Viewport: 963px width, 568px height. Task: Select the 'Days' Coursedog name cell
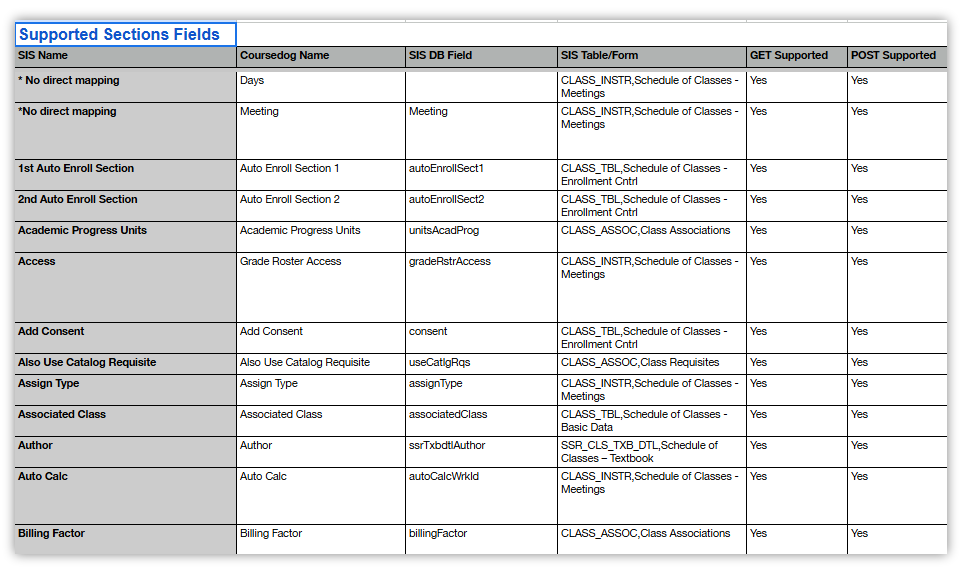(321, 87)
